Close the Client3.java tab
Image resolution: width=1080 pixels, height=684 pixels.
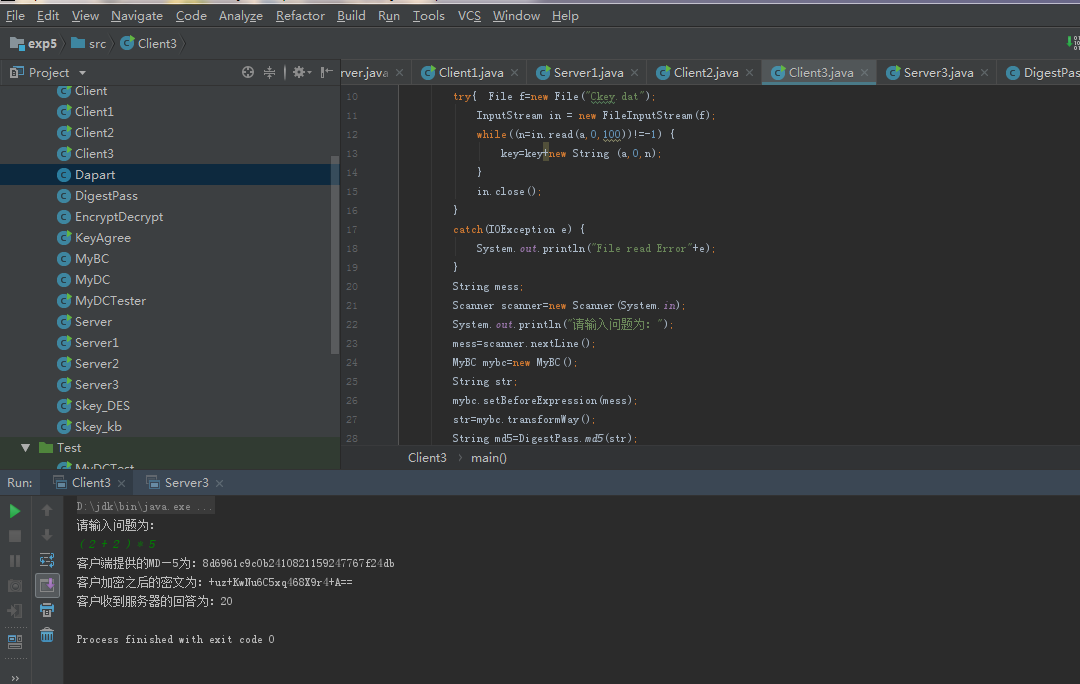pyautogui.click(x=864, y=72)
